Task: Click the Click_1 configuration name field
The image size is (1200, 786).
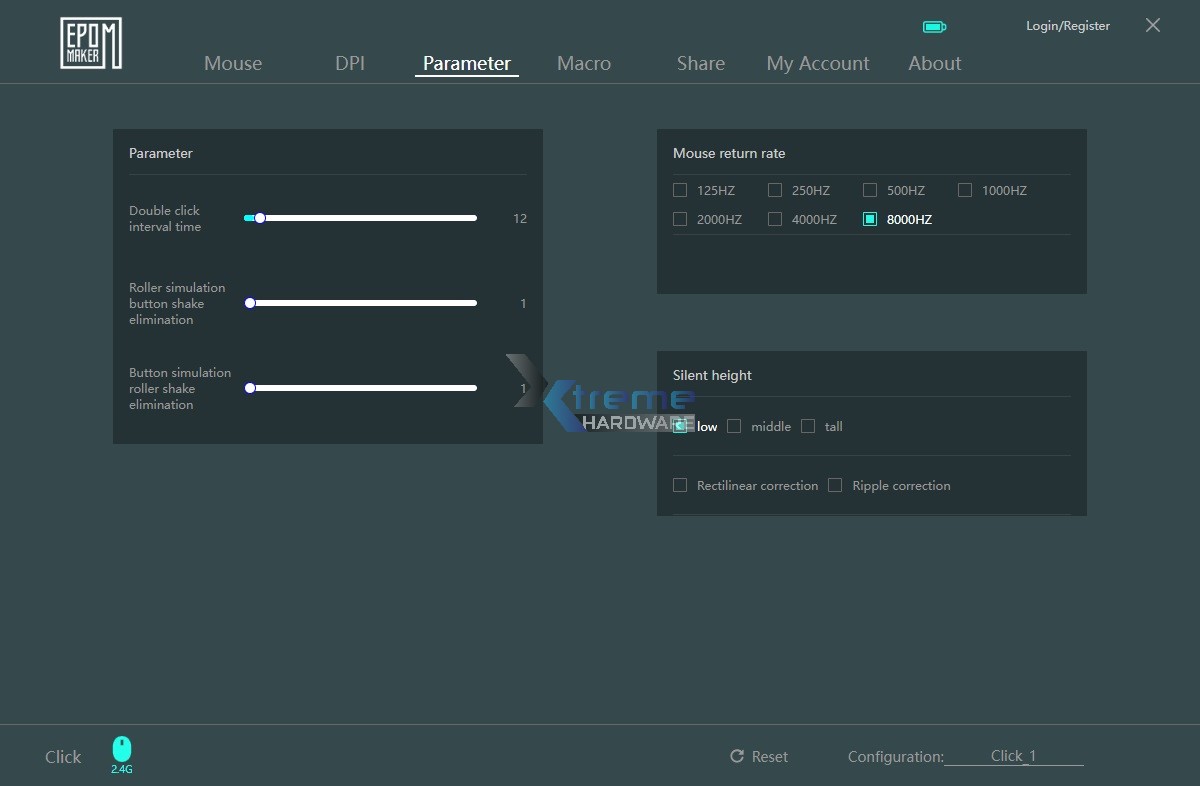Action: point(1015,756)
